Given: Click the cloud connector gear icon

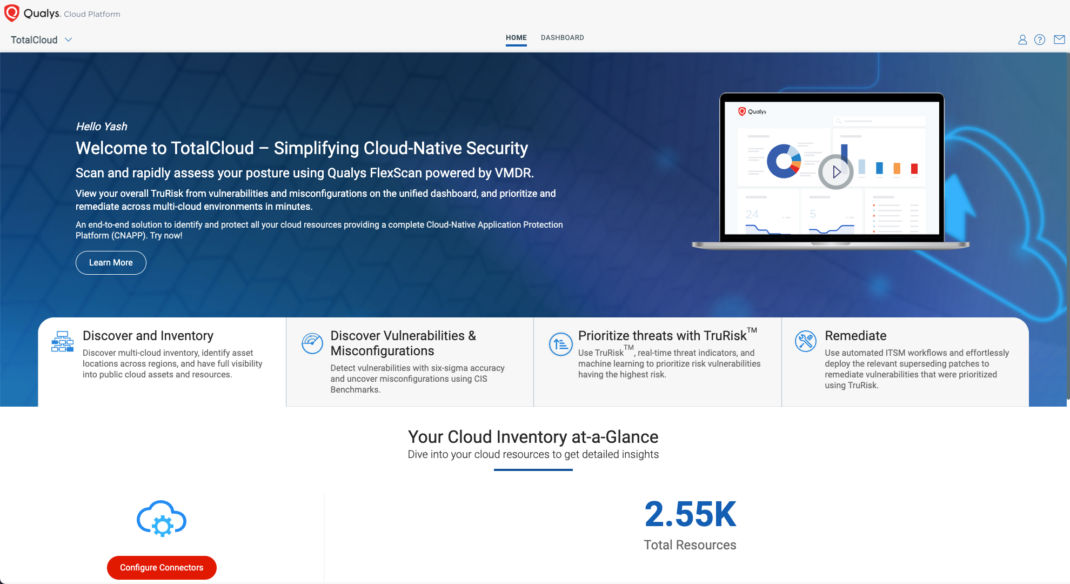Looking at the screenshot, I should [x=161, y=517].
